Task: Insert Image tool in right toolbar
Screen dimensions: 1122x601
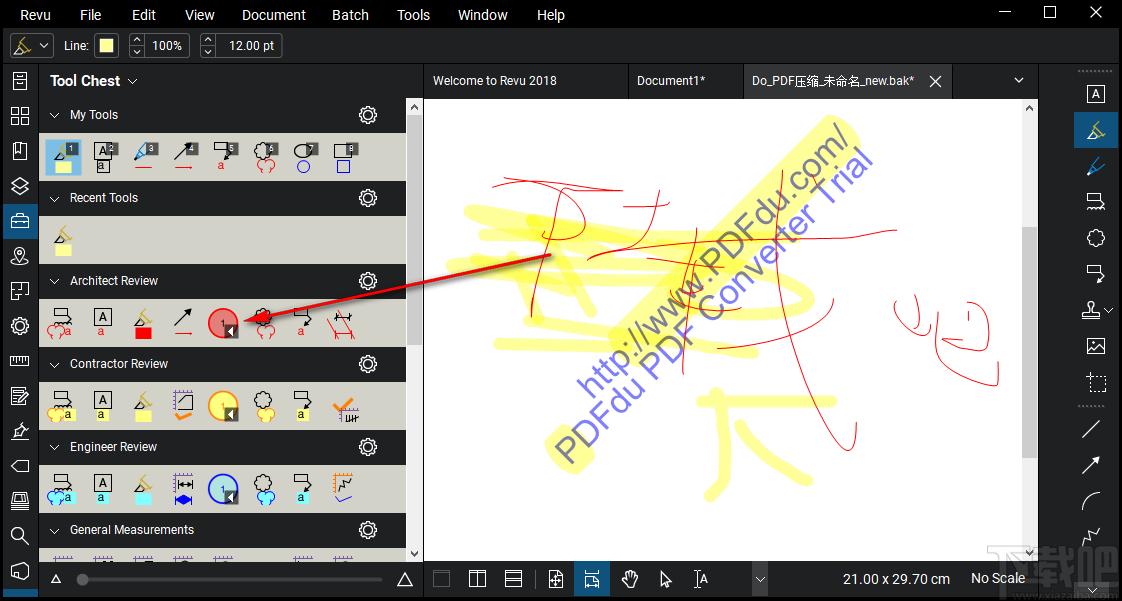Action: tap(1096, 346)
